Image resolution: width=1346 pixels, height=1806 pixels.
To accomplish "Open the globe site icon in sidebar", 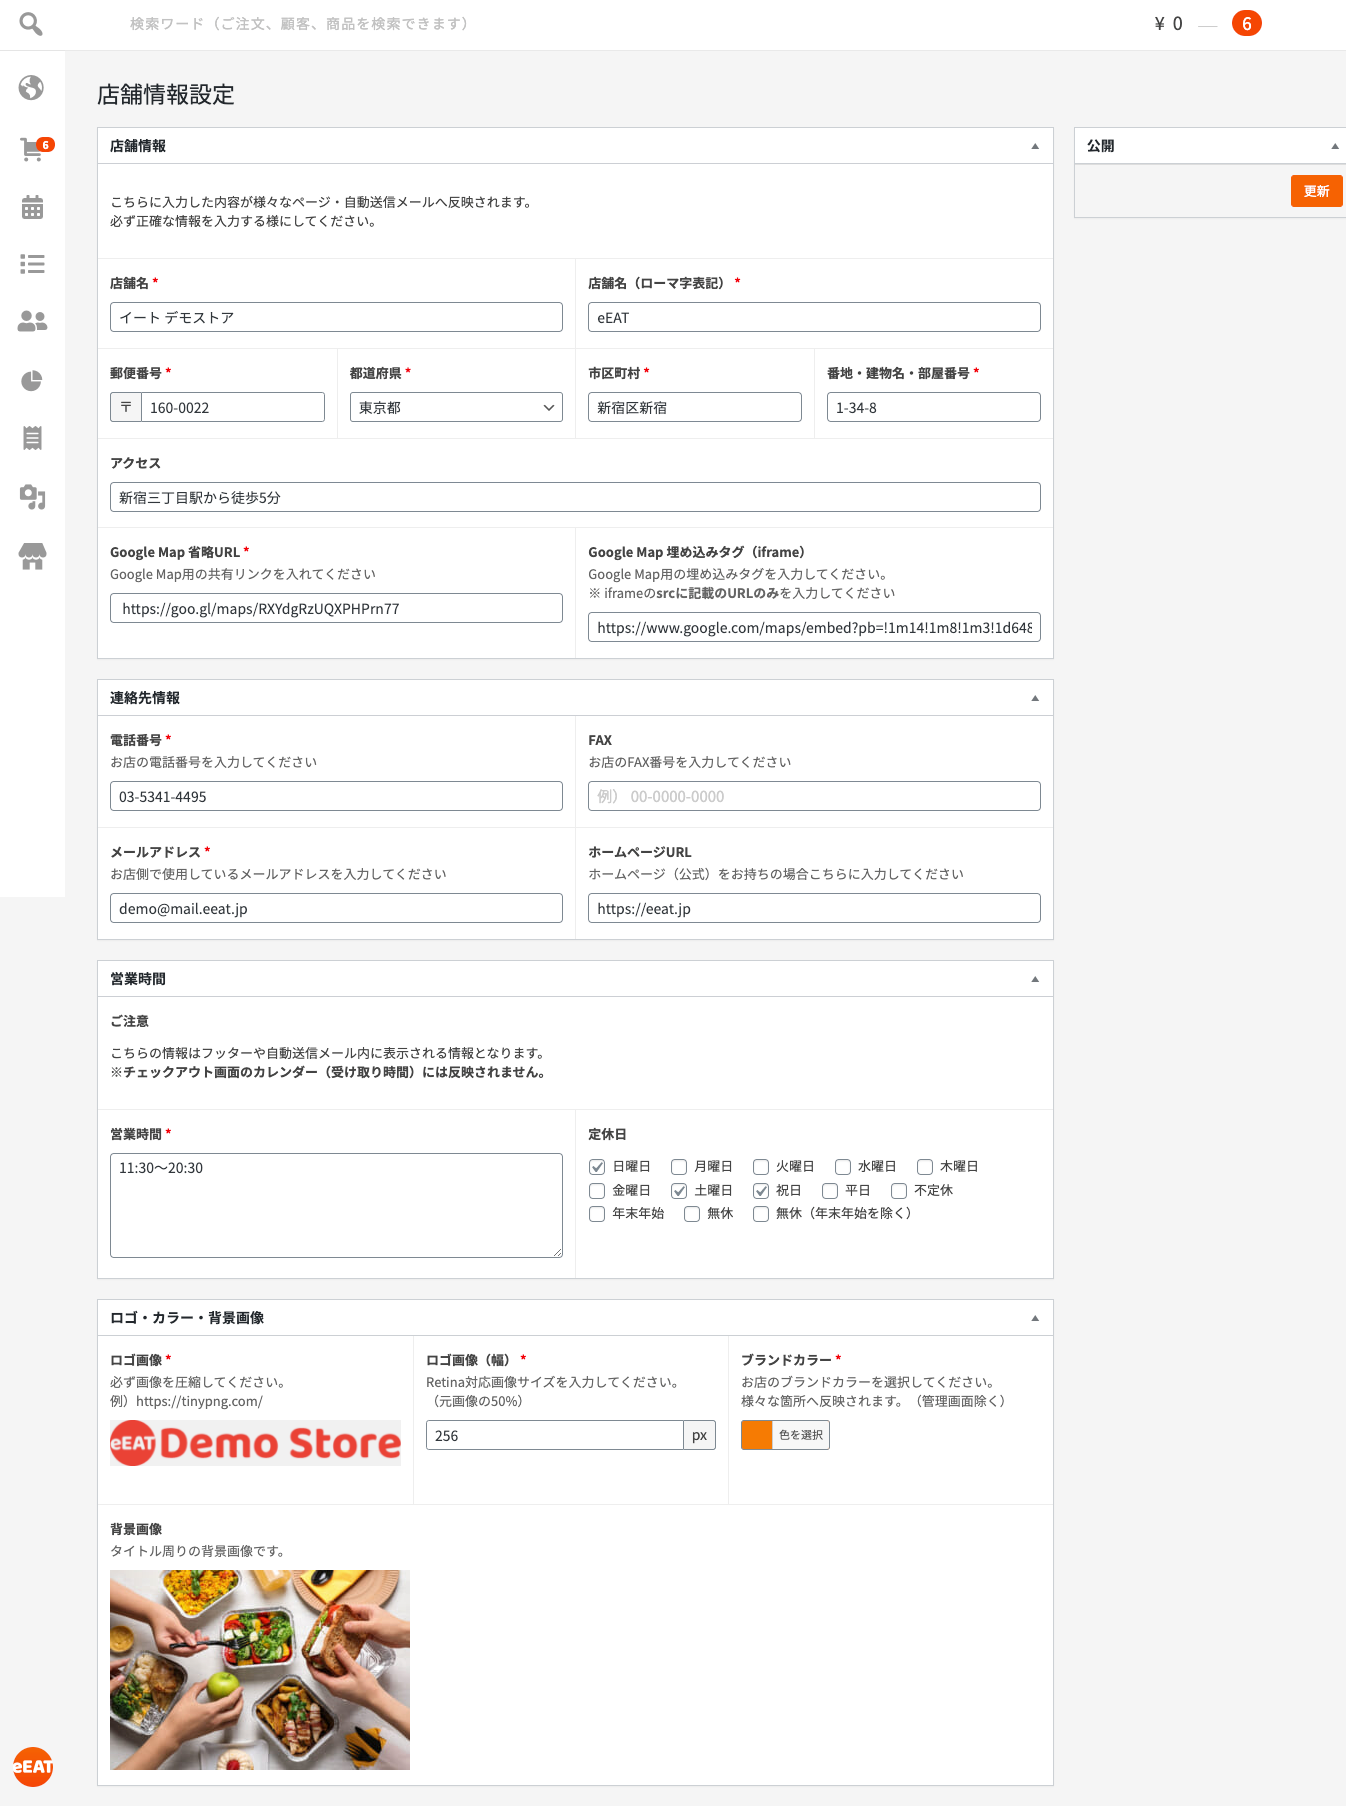I will pyautogui.click(x=32, y=88).
